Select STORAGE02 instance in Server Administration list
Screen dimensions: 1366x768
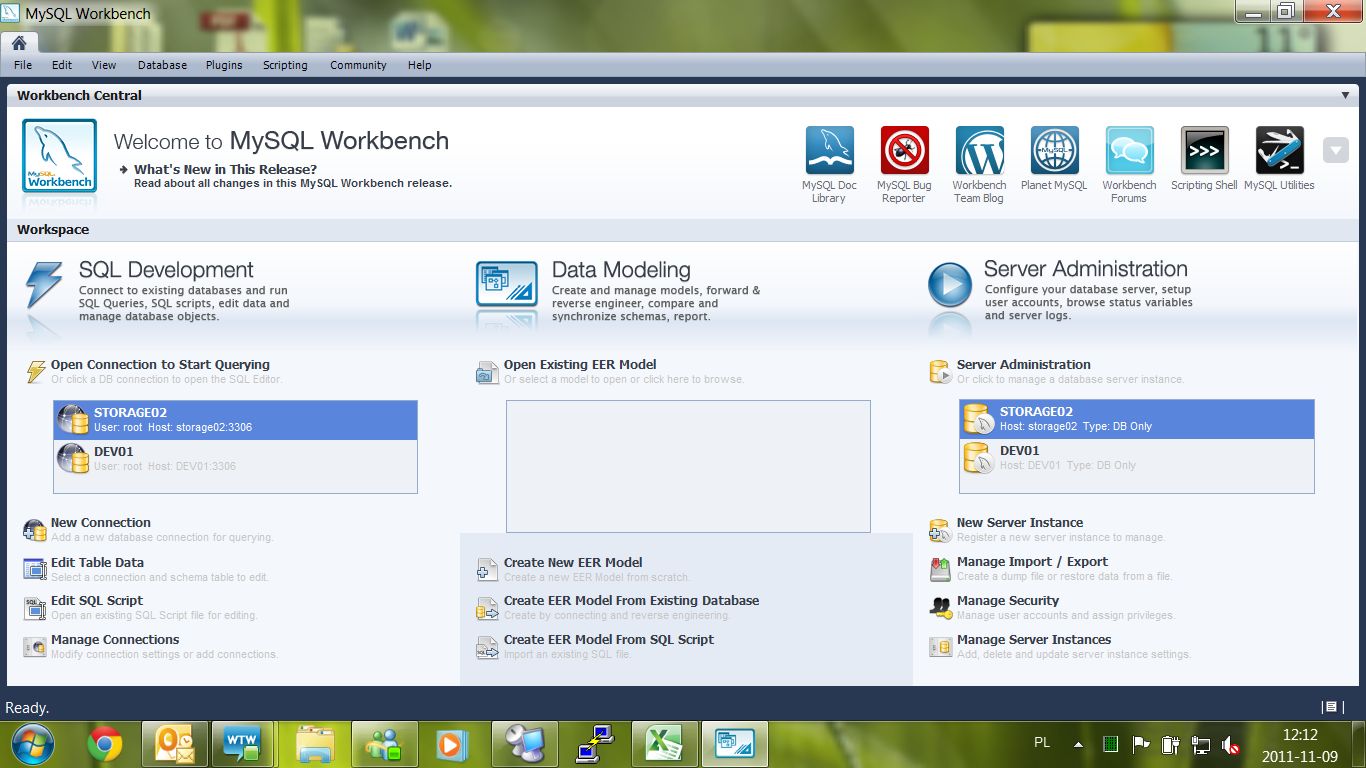tap(1137, 419)
